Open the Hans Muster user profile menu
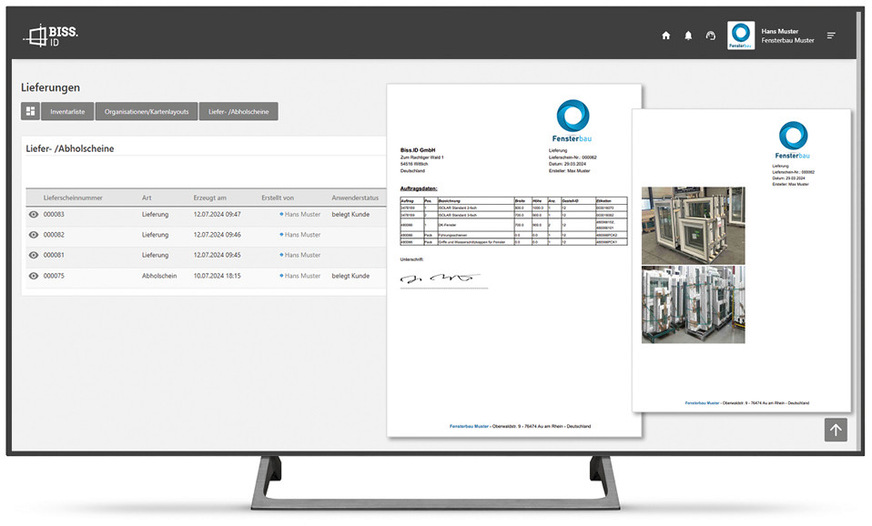Image resolution: width=872 pixels, height=526 pixels. click(x=787, y=36)
